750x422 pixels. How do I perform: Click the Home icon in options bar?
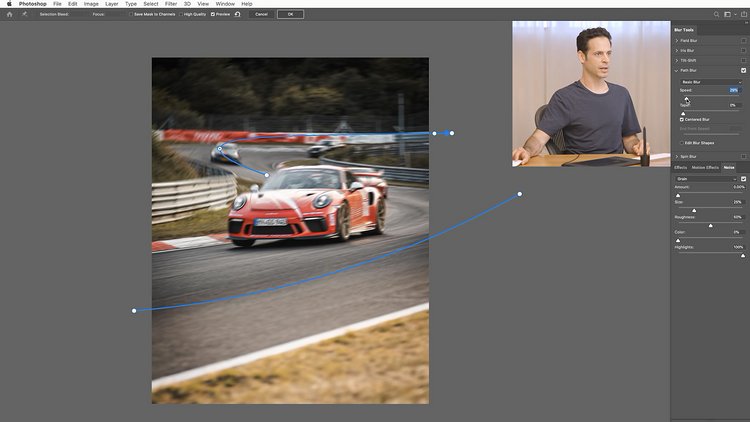click(9, 14)
